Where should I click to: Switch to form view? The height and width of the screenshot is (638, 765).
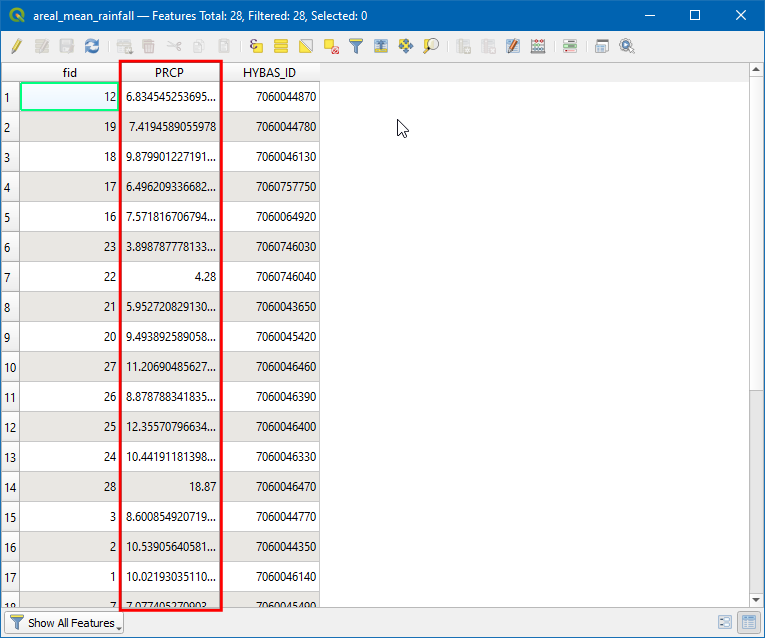pyautogui.click(x=725, y=622)
